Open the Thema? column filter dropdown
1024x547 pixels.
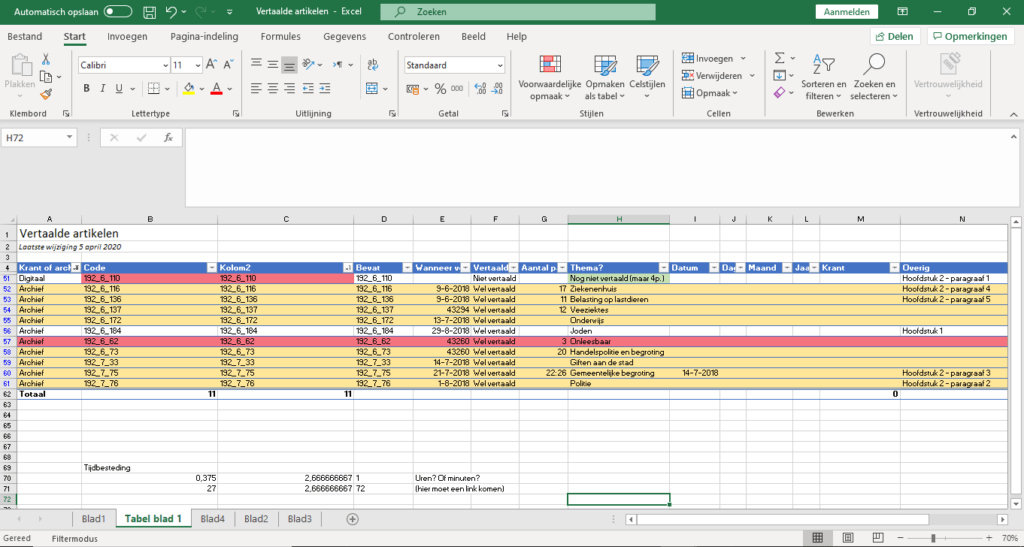[662, 268]
